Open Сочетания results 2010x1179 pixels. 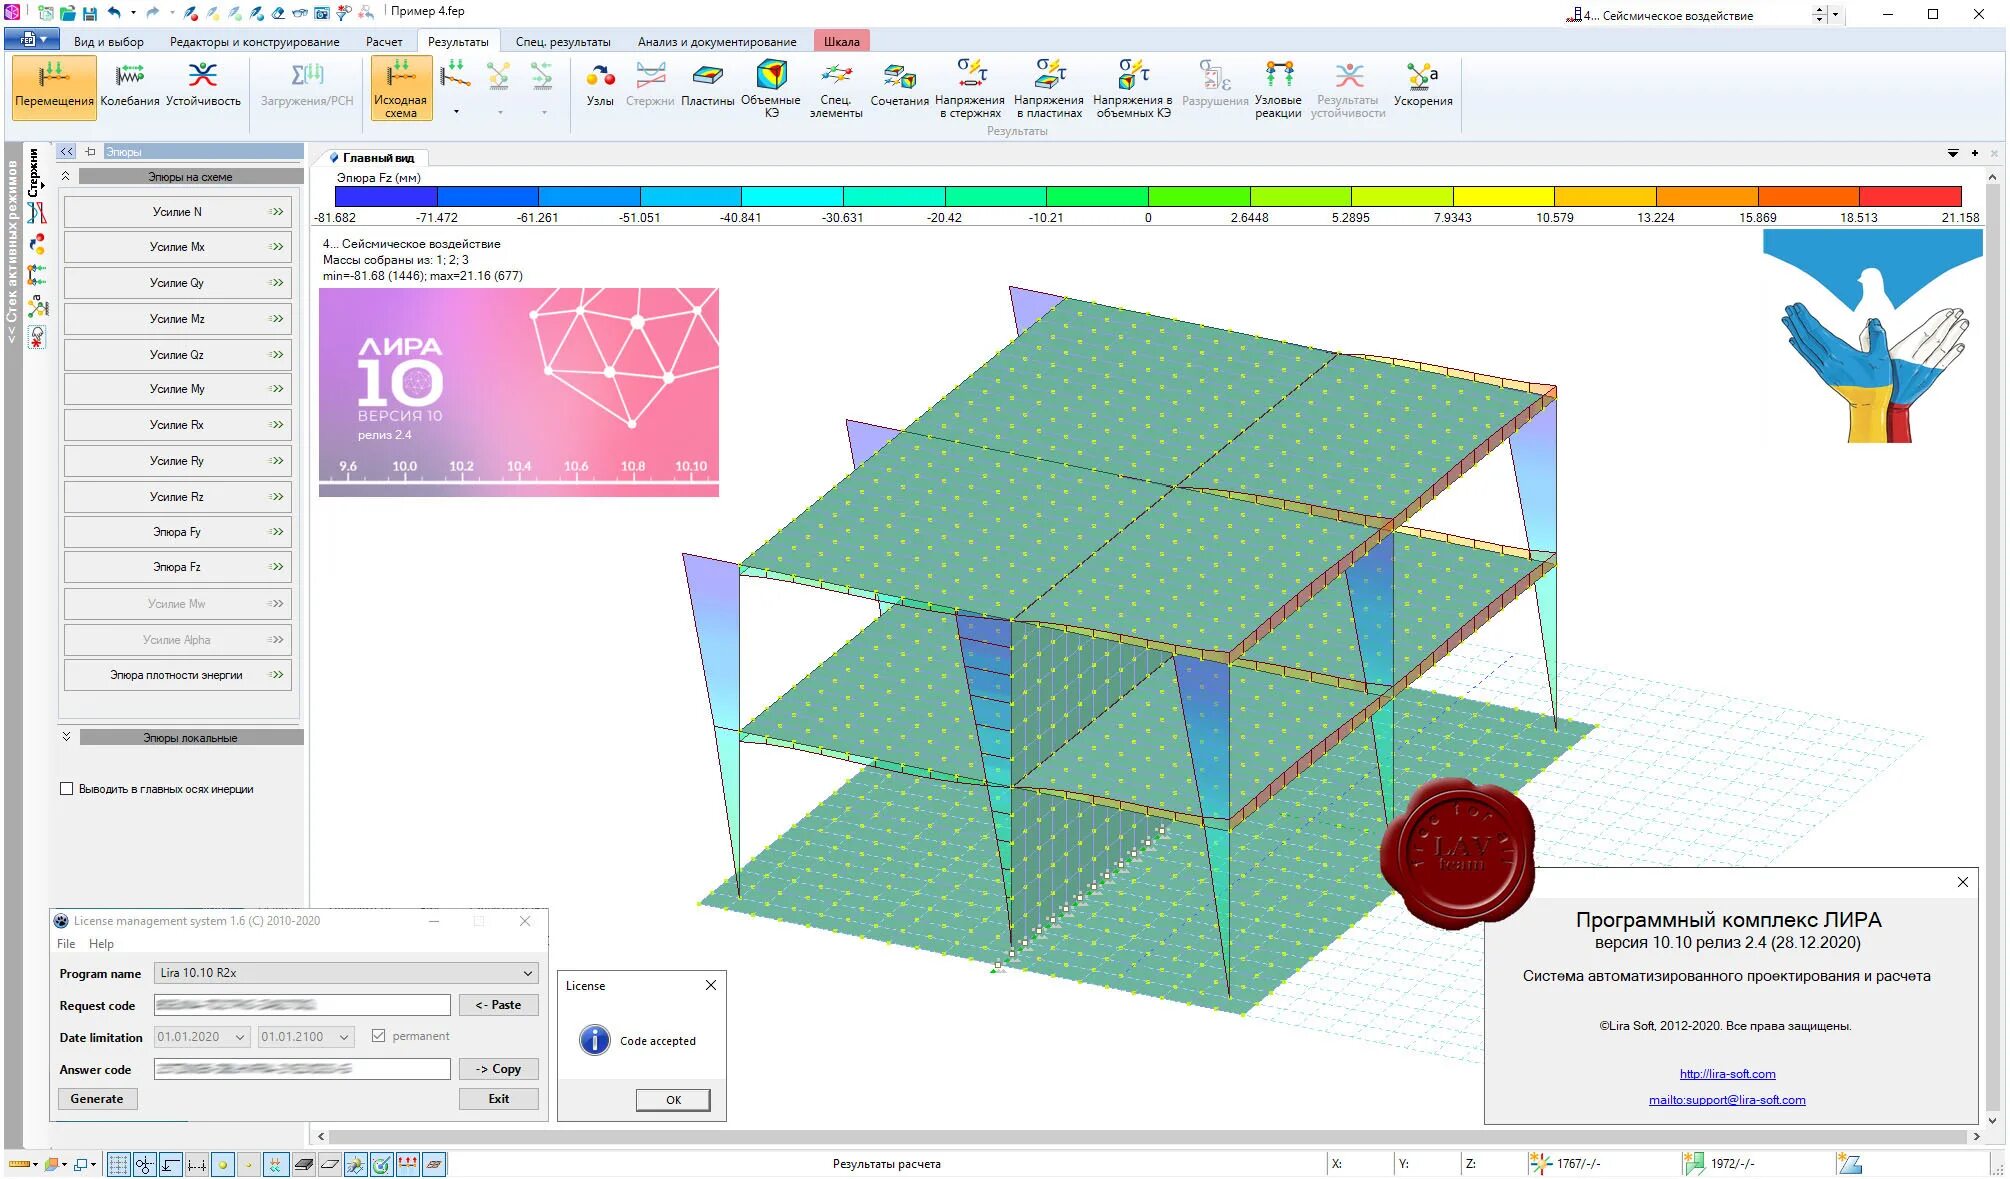point(899,87)
